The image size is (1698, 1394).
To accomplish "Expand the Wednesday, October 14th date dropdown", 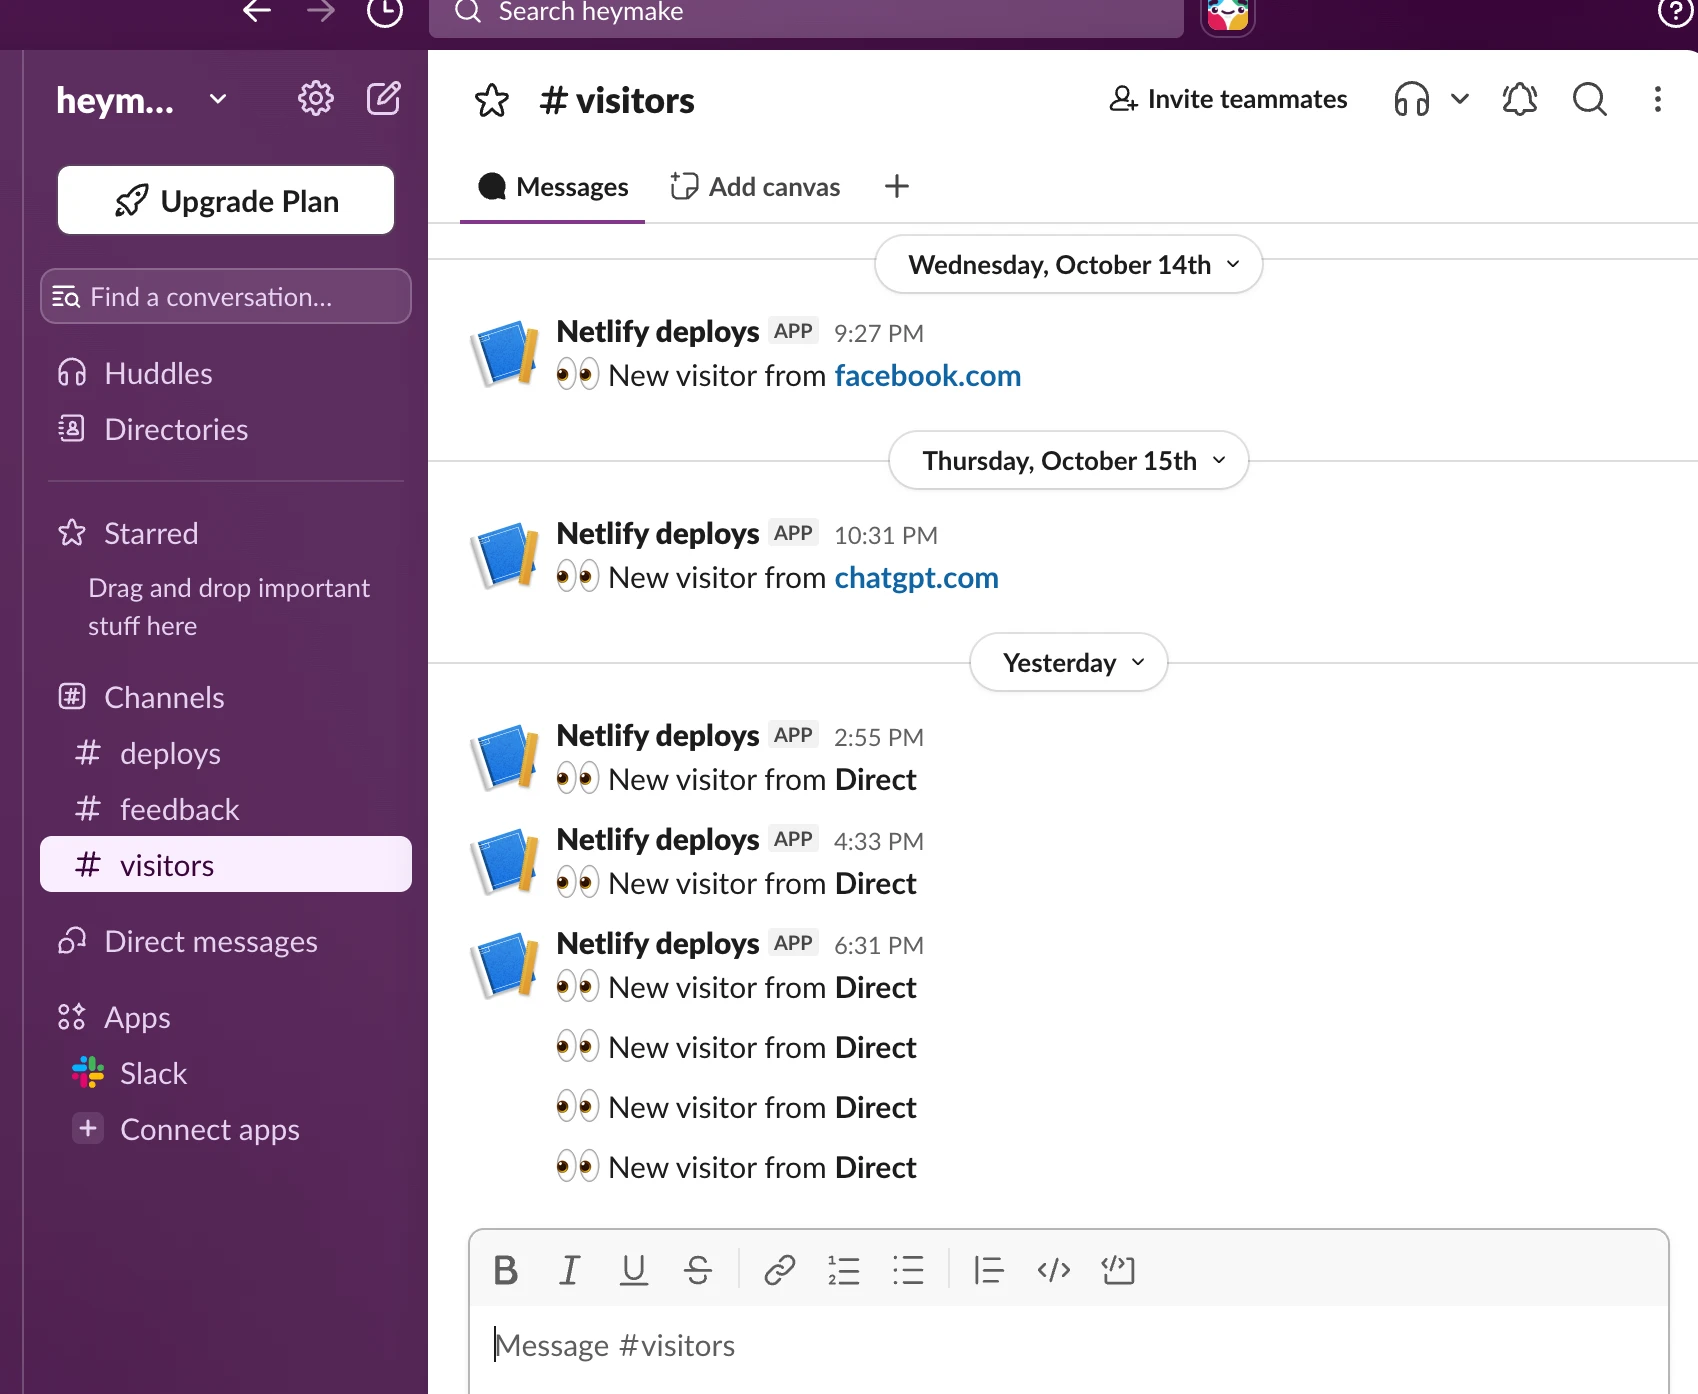I will point(1068,264).
